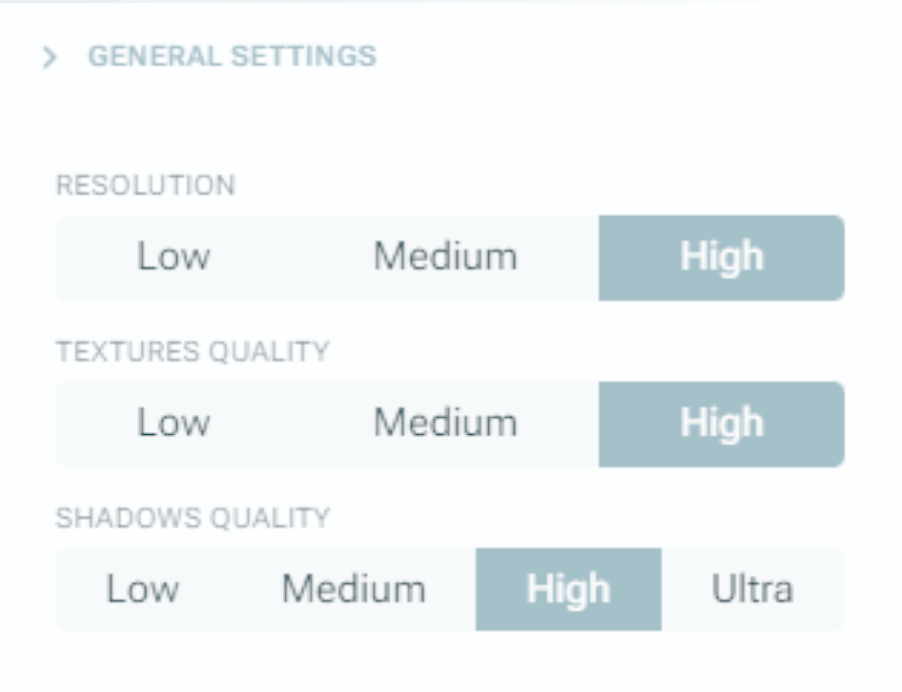Lower Shadows Quality to Low
902x692 pixels.
coord(143,589)
